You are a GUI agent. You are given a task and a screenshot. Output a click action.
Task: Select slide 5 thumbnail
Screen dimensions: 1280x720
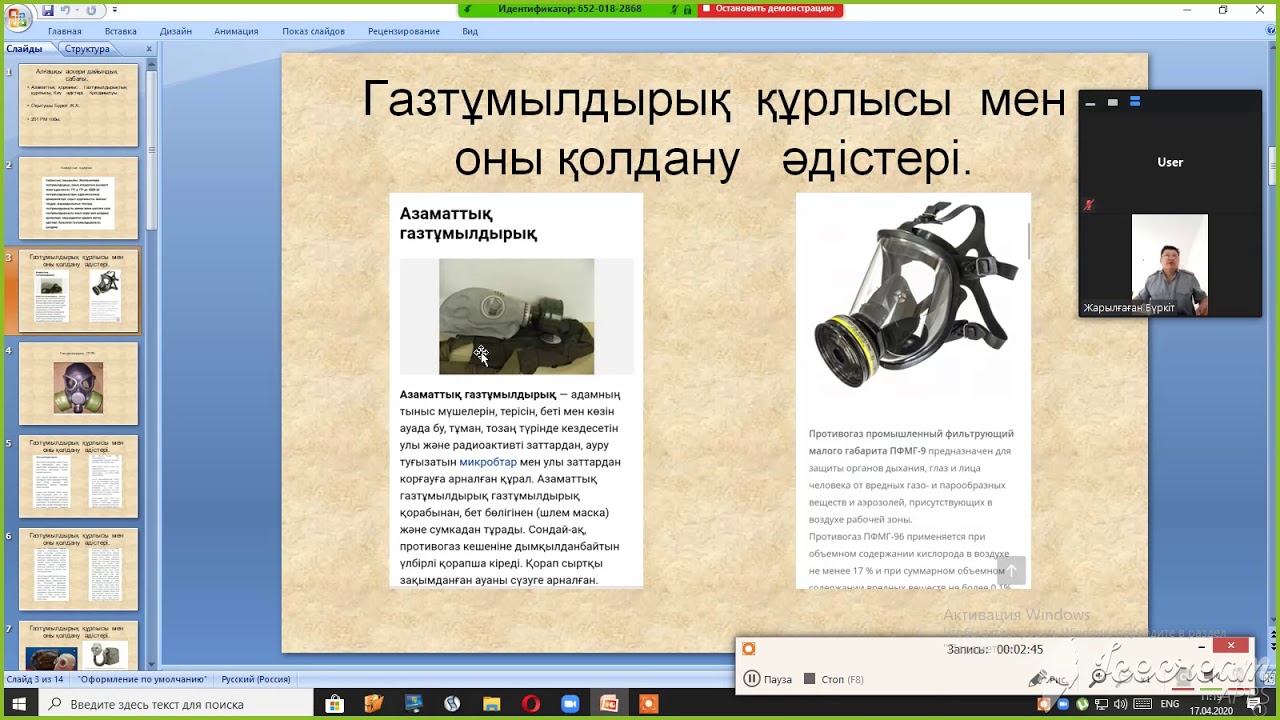pyautogui.click(x=78, y=477)
